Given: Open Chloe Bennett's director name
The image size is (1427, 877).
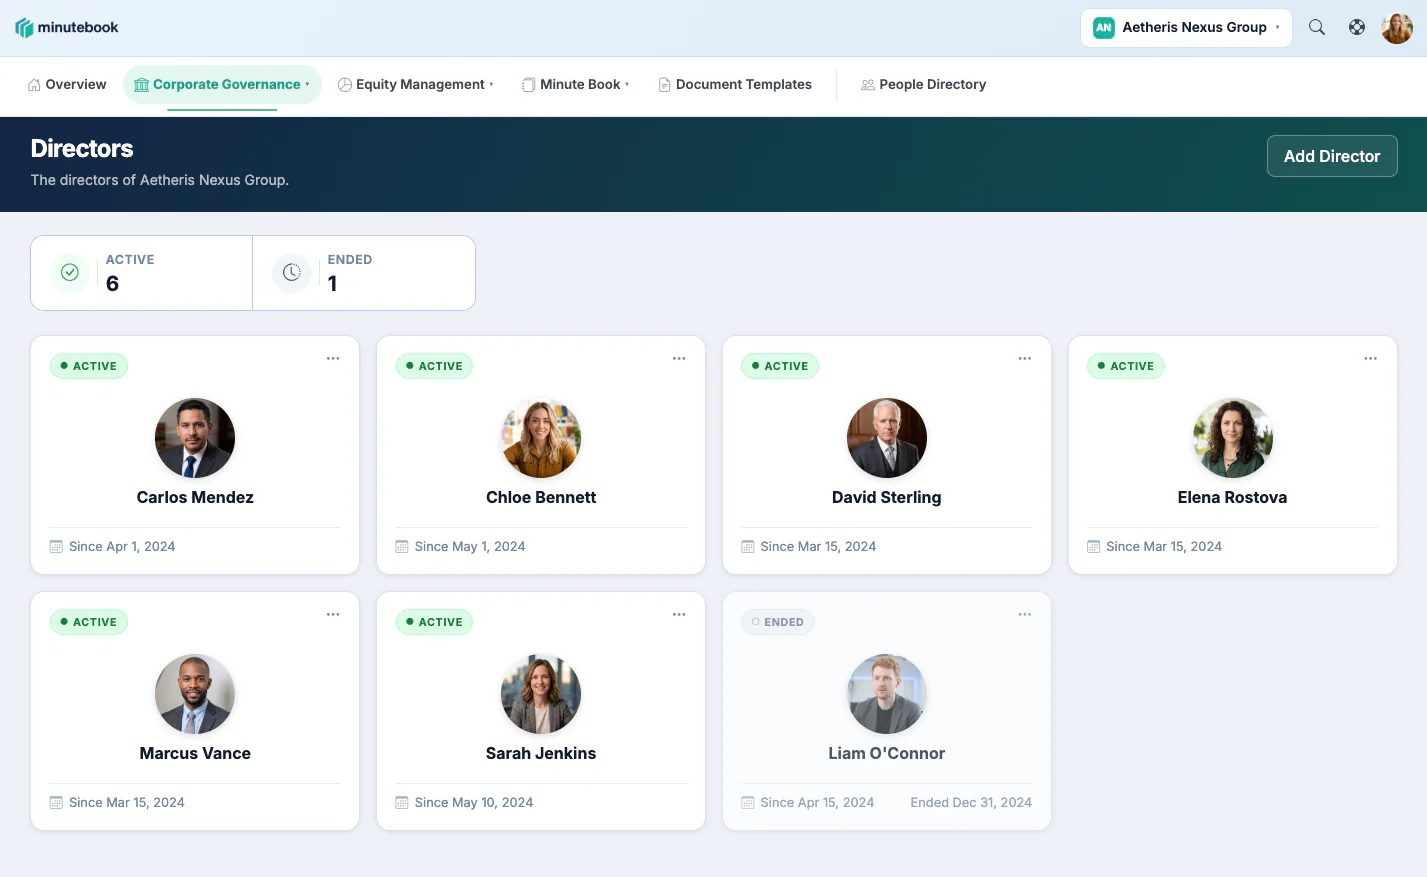Looking at the screenshot, I should point(541,498).
